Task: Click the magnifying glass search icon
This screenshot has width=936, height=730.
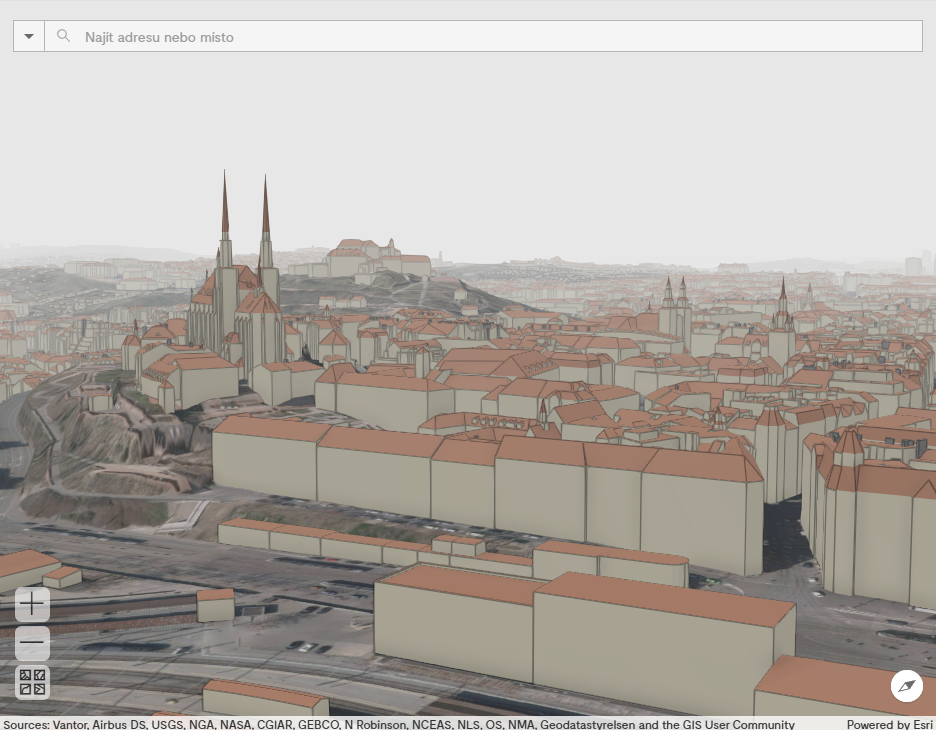Action: pyautogui.click(x=63, y=35)
